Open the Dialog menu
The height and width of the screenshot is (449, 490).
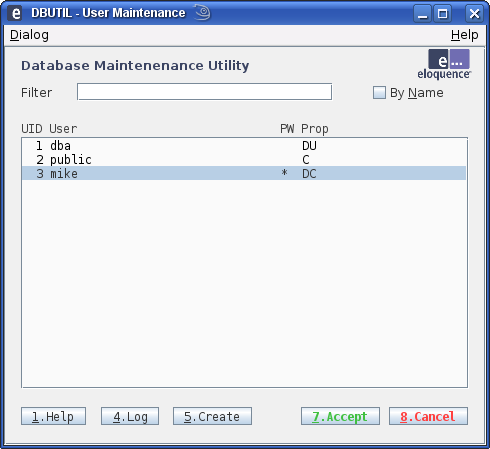tap(29, 35)
